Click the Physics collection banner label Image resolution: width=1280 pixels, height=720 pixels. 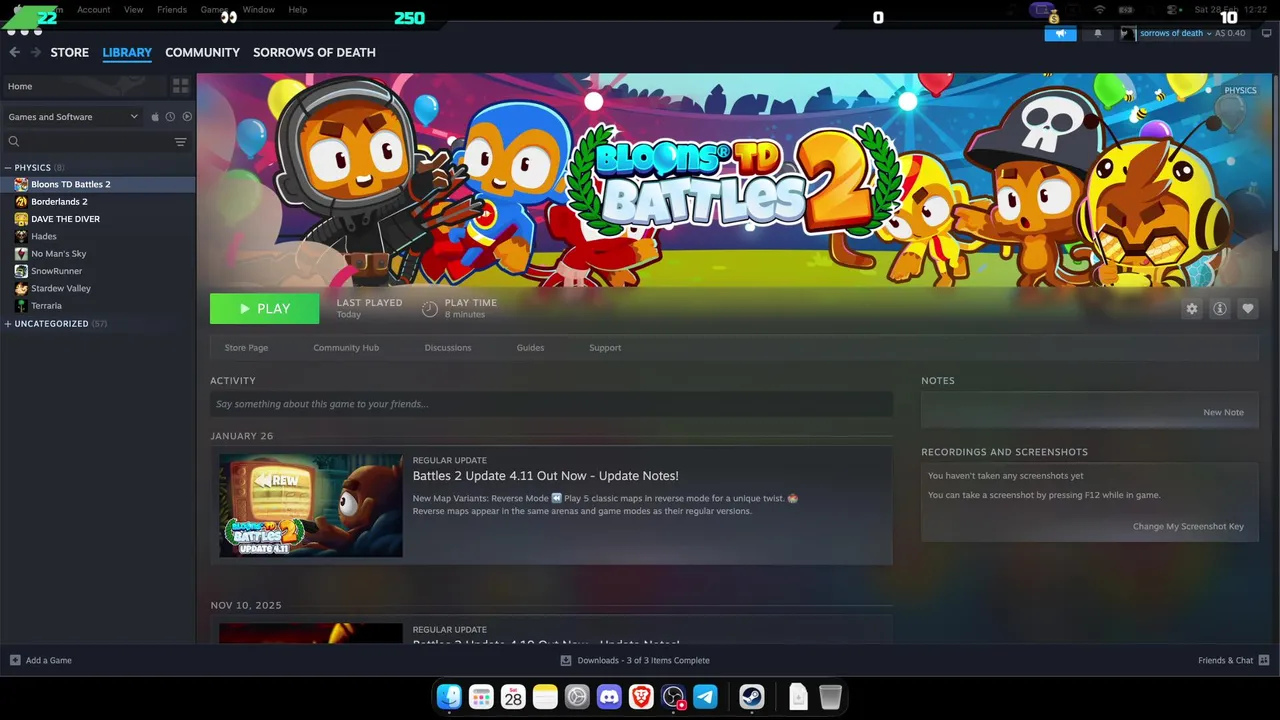1240,90
